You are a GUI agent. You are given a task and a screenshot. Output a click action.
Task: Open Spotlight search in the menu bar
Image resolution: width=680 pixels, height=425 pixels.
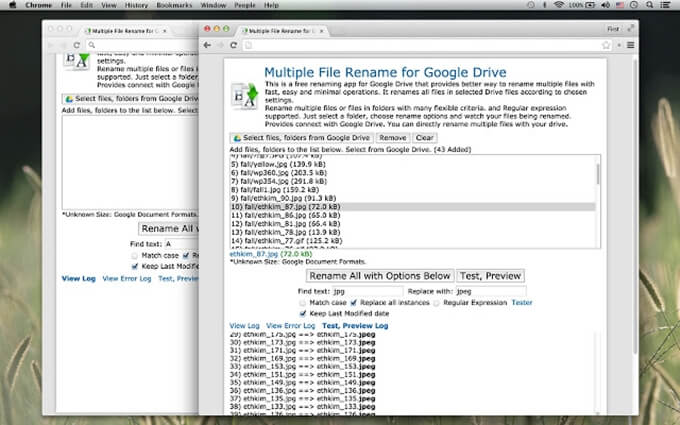[x=654, y=5]
